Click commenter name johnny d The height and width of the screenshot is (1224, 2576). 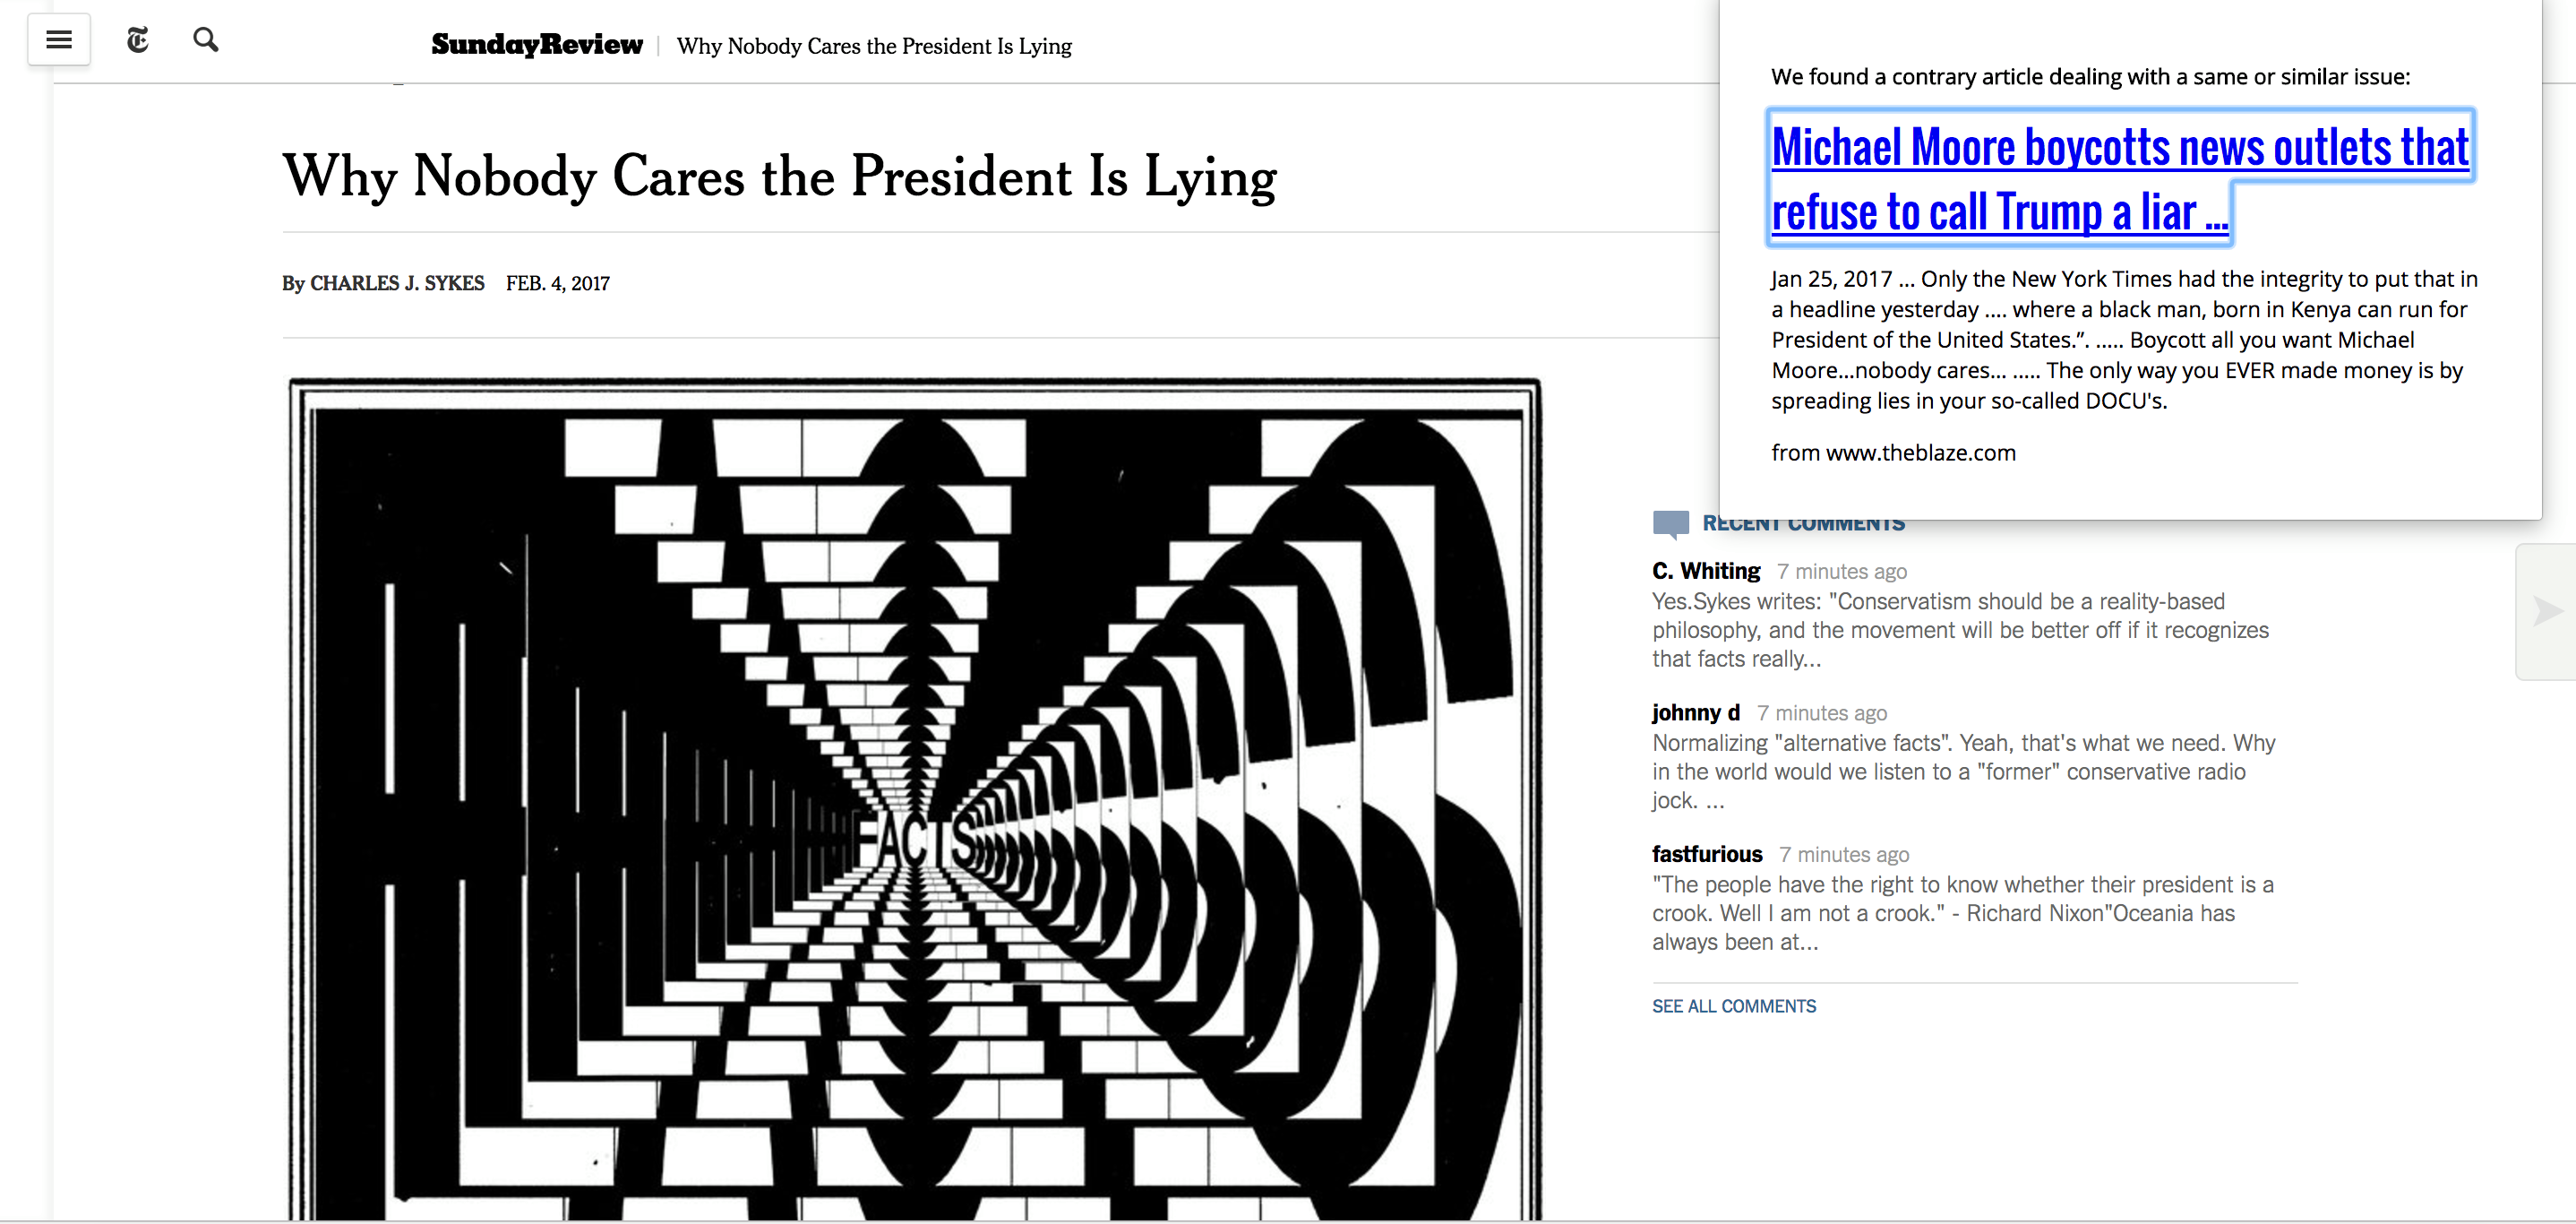click(1695, 713)
